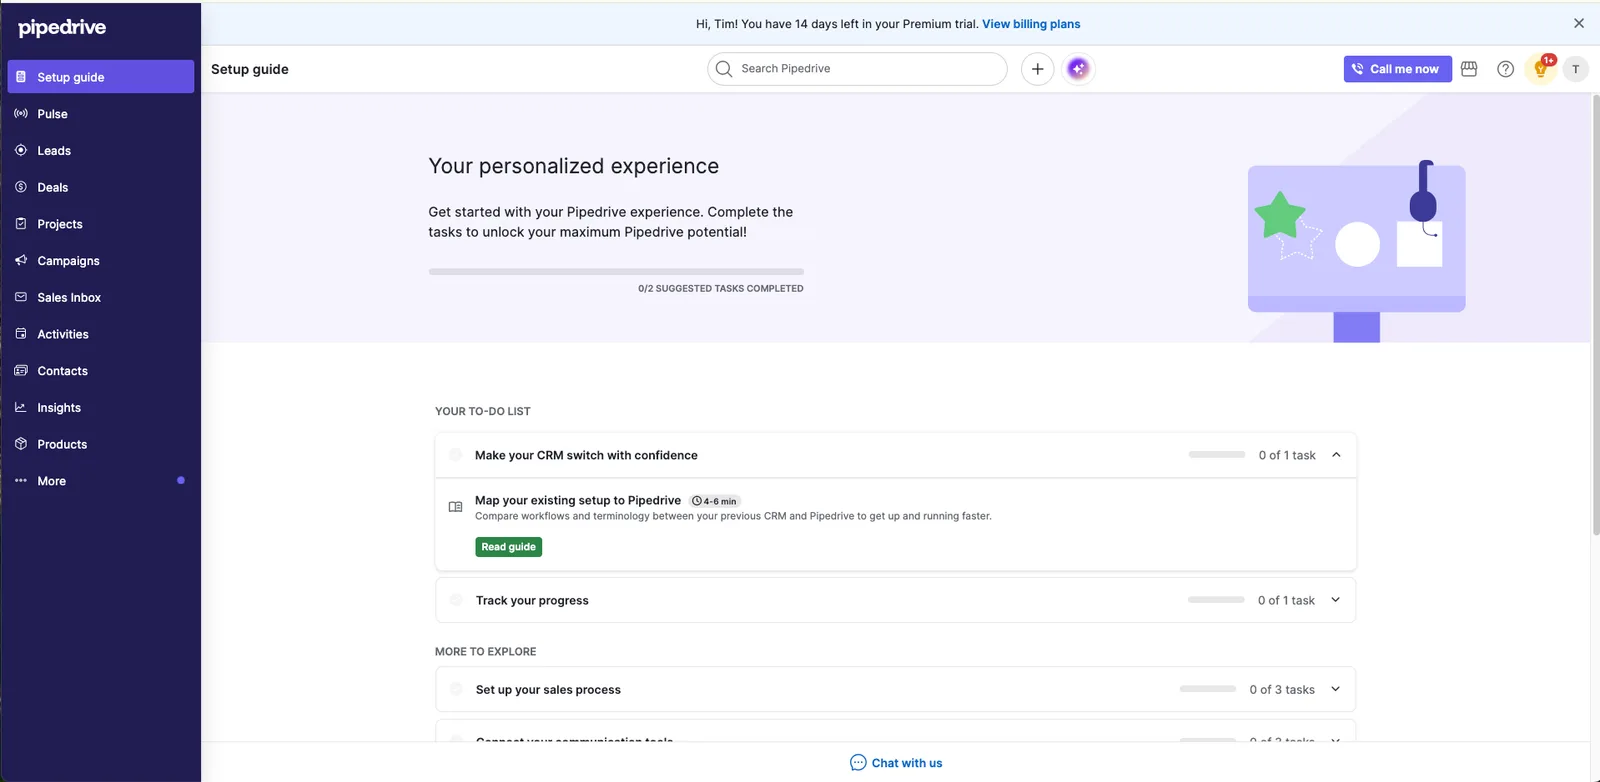Open the View billing plans link

coord(1031,24)
